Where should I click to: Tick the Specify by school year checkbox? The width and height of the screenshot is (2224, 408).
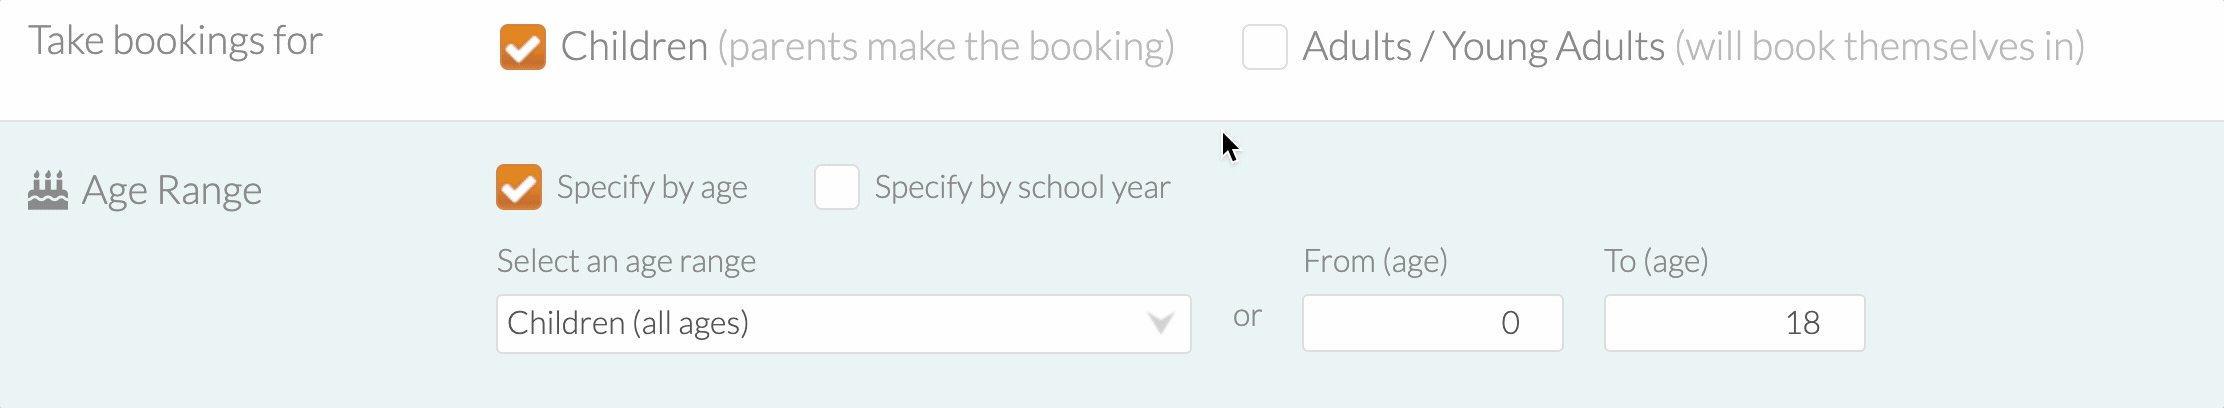[x=837, y=187]
